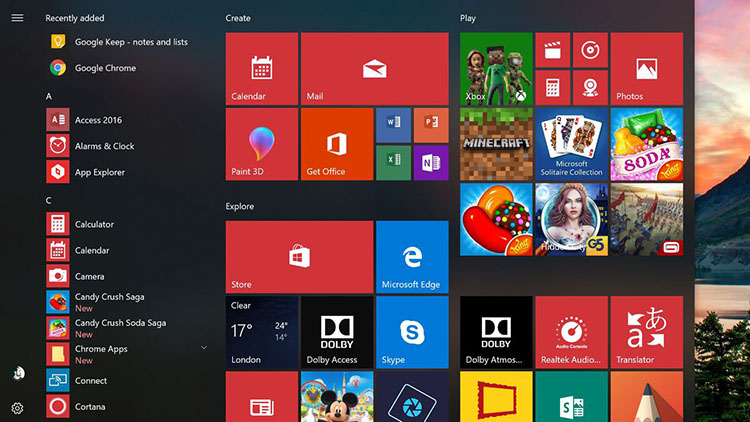Open Microsoft Solitaire Collection tile
Image resolution: width=750 pixels, height=422 pixels.
(x=572, y=144)
